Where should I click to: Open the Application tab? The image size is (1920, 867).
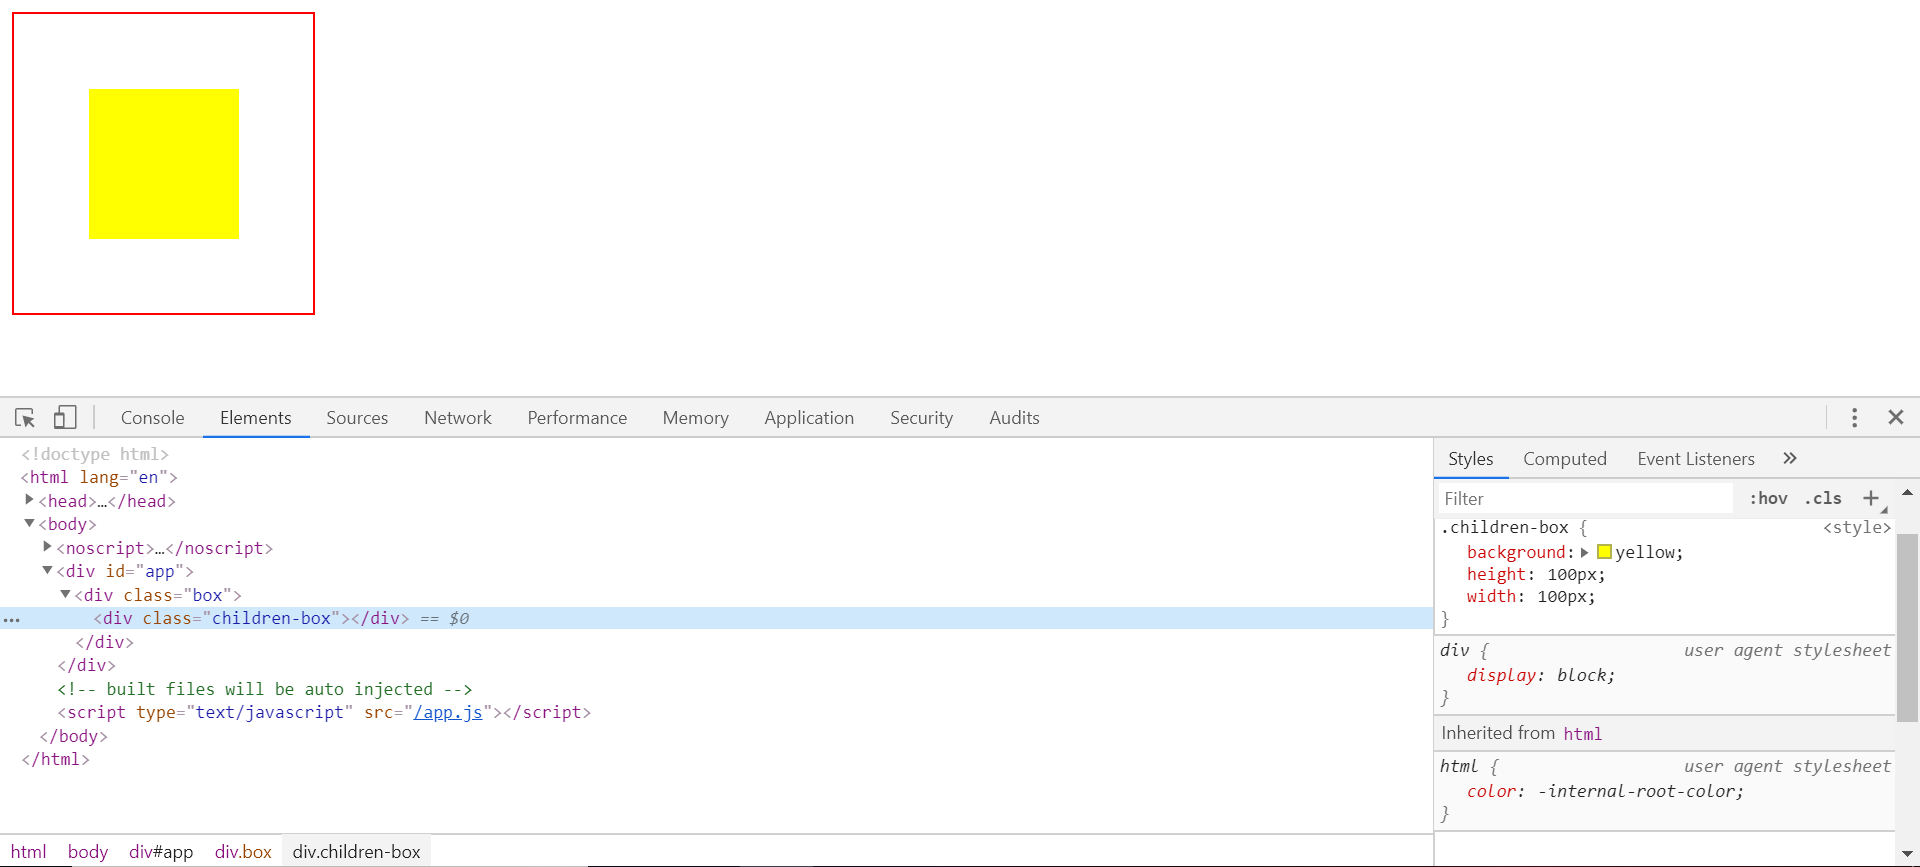click(809, 418)
